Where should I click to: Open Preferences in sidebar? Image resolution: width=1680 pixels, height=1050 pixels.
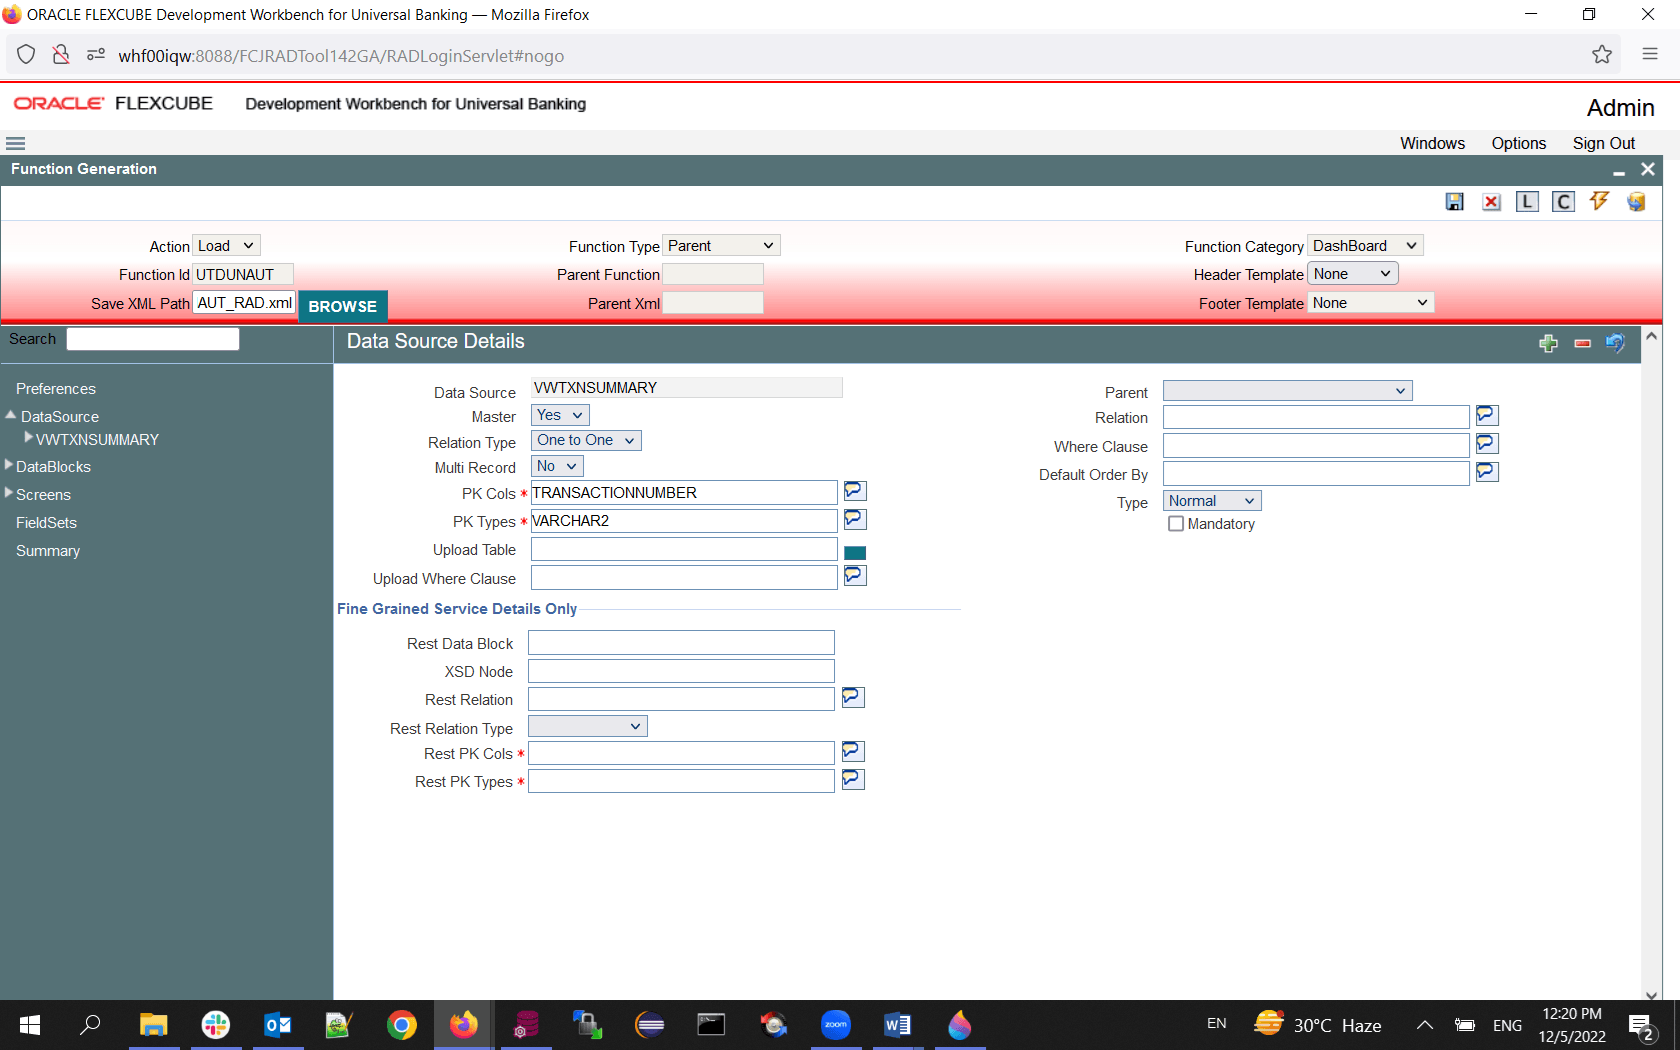(x=56, y=389)
